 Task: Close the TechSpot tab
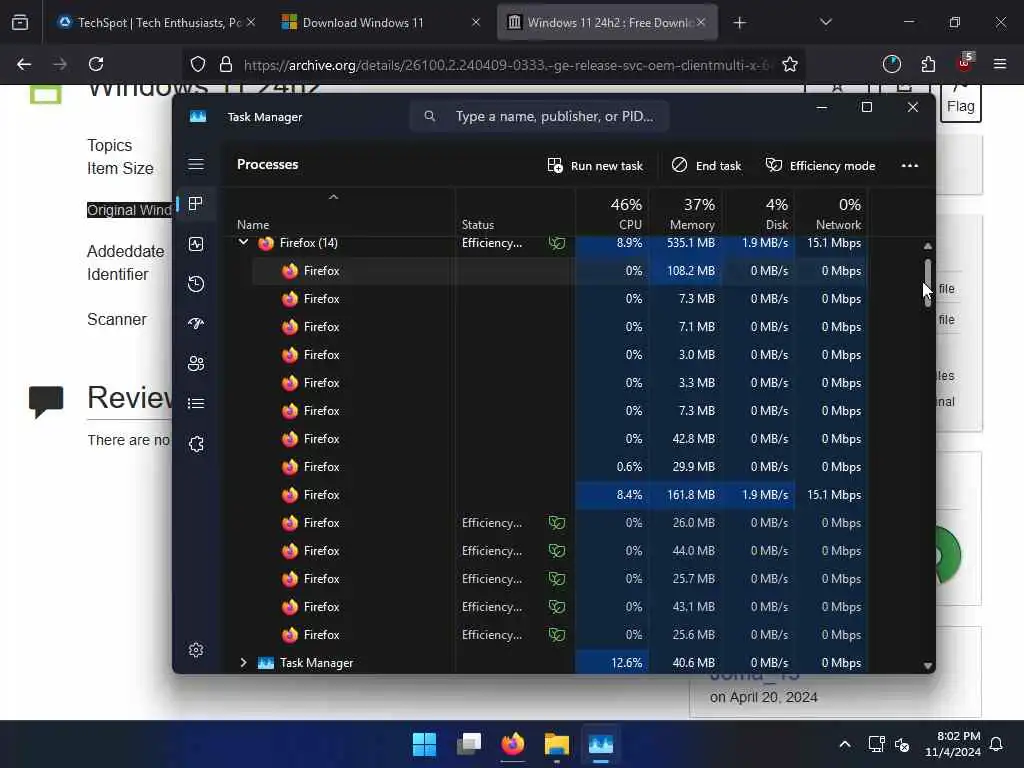[251, 22]
